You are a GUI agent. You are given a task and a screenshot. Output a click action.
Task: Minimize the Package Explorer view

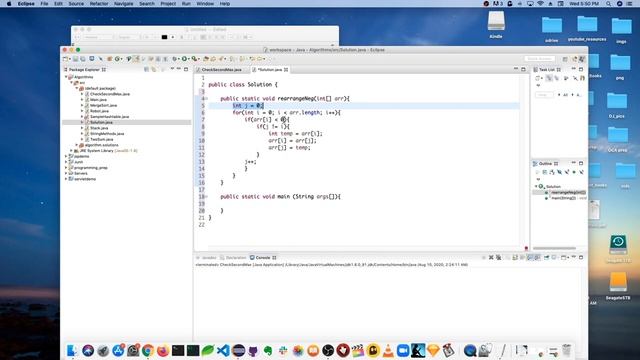coord(179,69)
